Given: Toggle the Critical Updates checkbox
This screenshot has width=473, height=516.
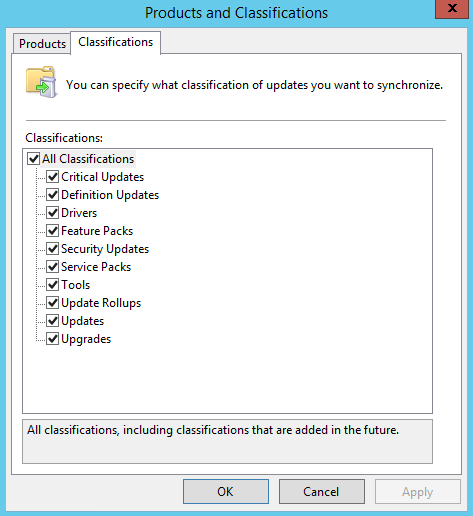Looking at the screenshot, I should (52, 177).
